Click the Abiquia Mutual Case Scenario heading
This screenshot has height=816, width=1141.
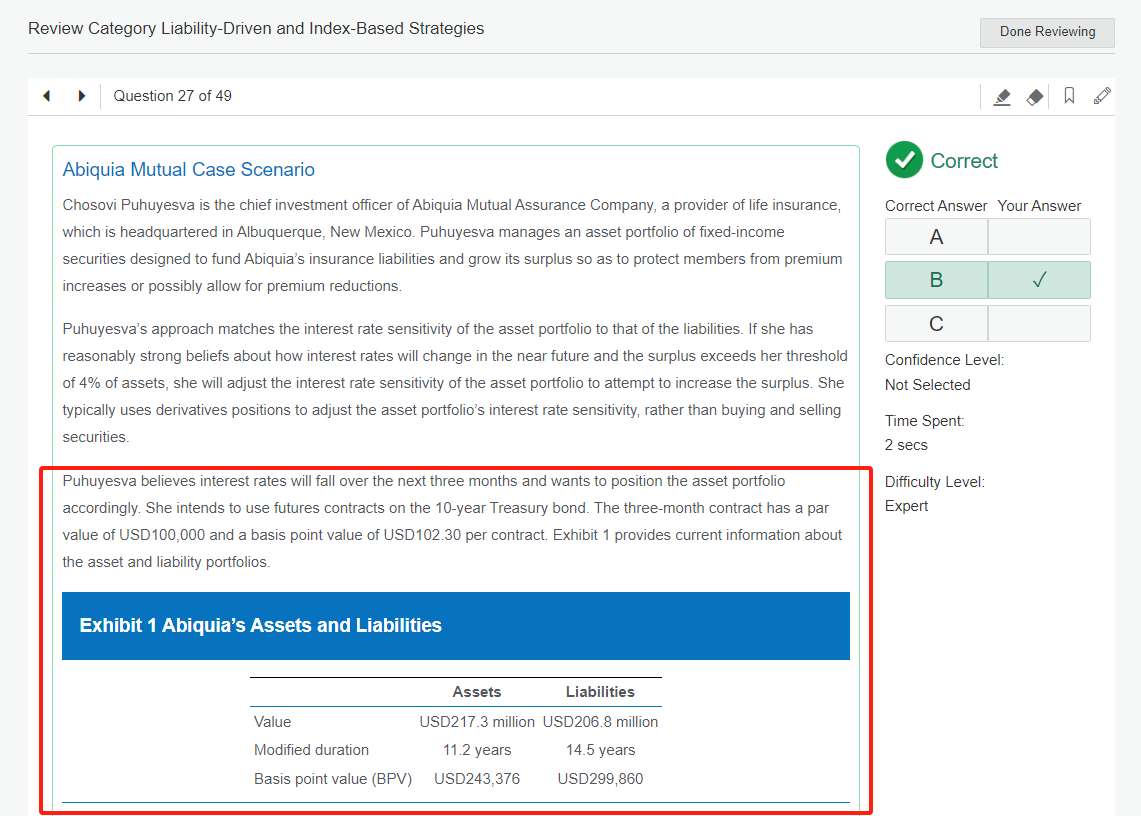(188, 170)
